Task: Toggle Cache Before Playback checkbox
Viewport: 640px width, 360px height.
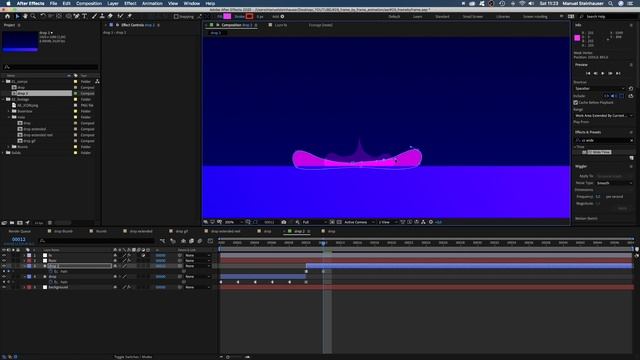Action: point(576,102)
